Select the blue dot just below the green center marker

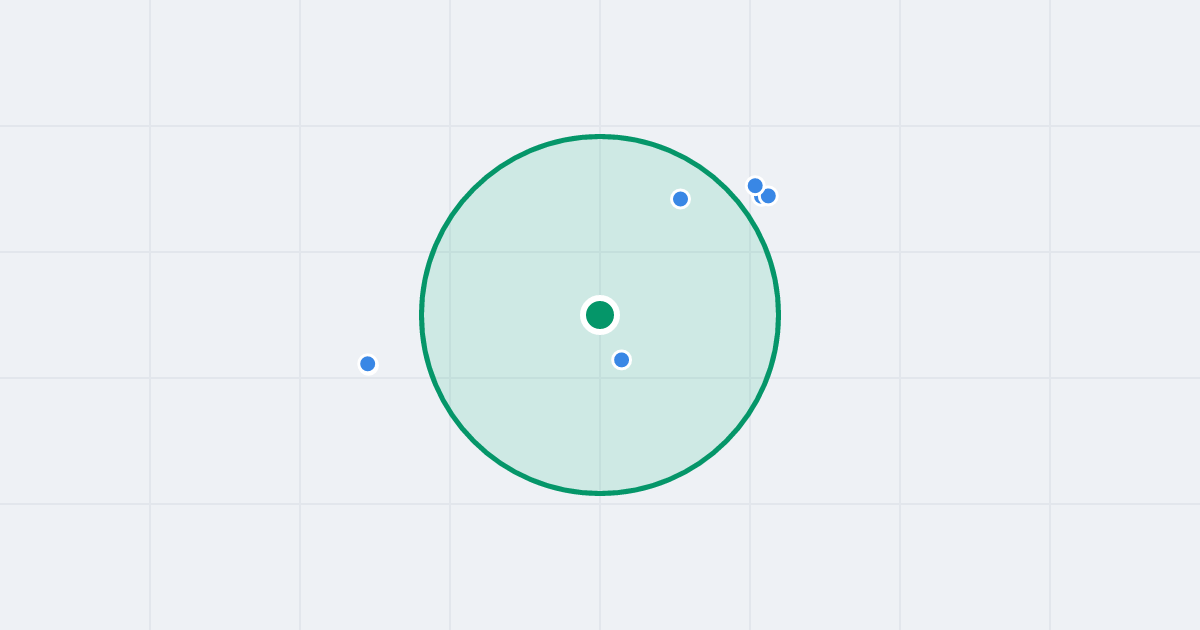(621, 360)
